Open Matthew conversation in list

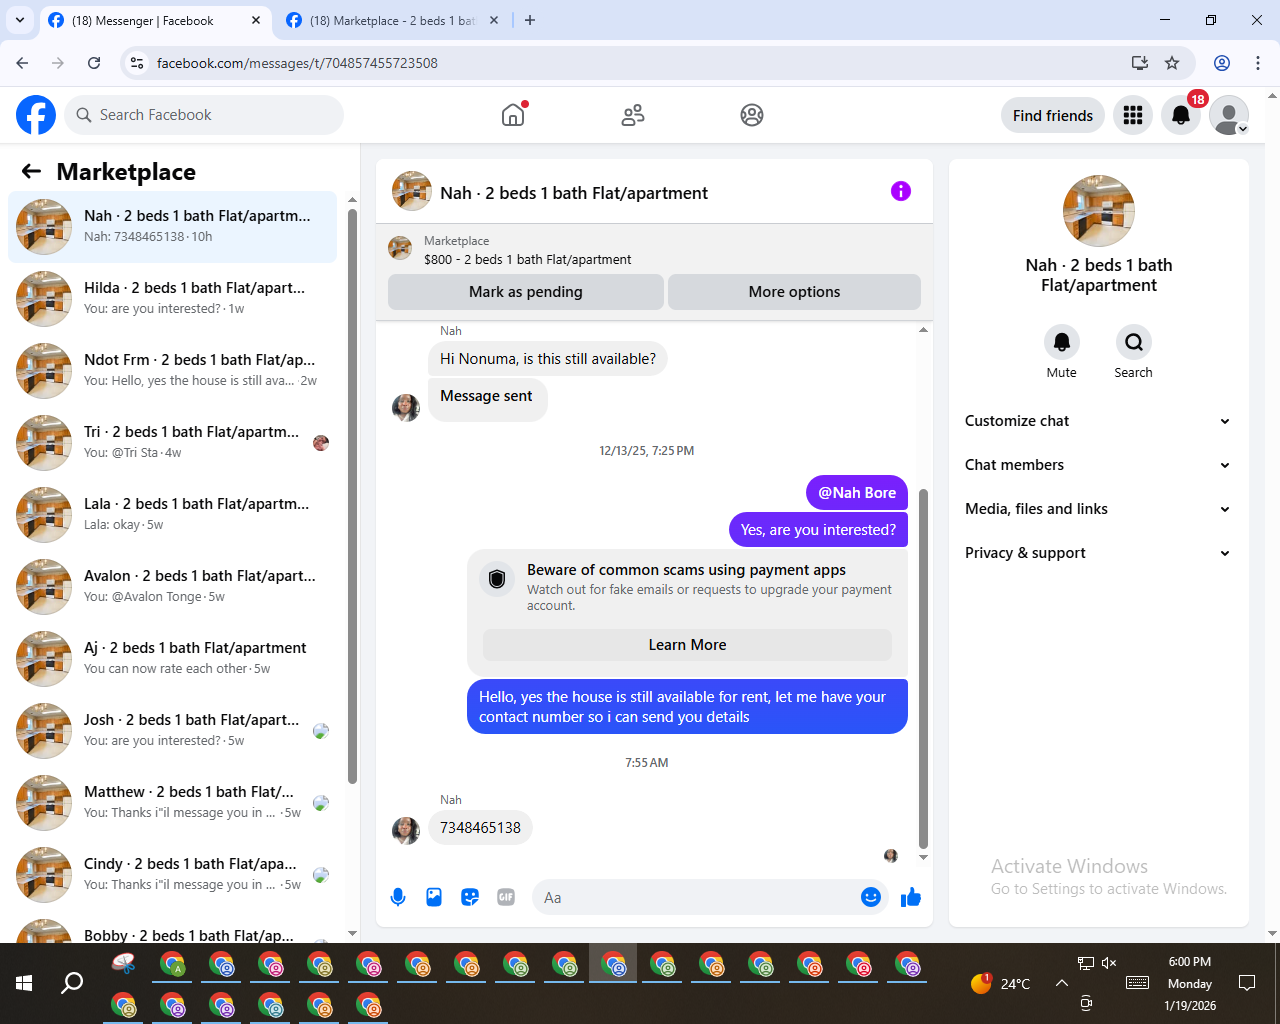point(173,803)
